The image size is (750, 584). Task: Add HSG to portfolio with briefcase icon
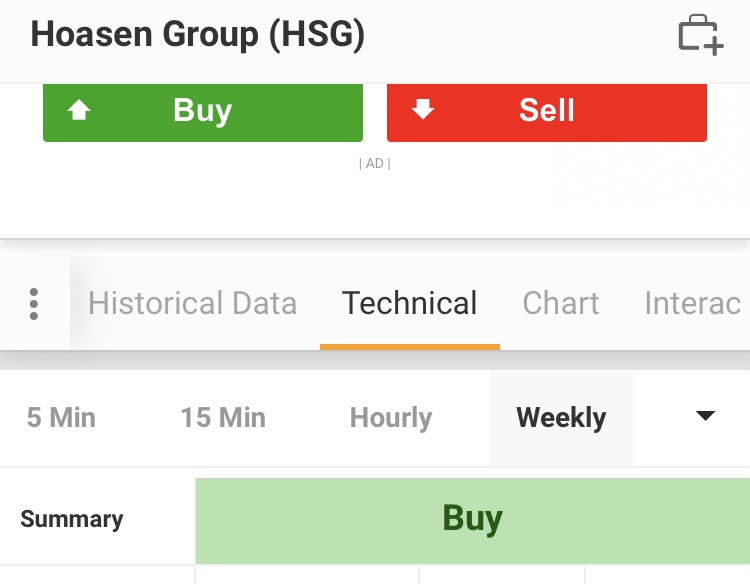click(700, 35)
